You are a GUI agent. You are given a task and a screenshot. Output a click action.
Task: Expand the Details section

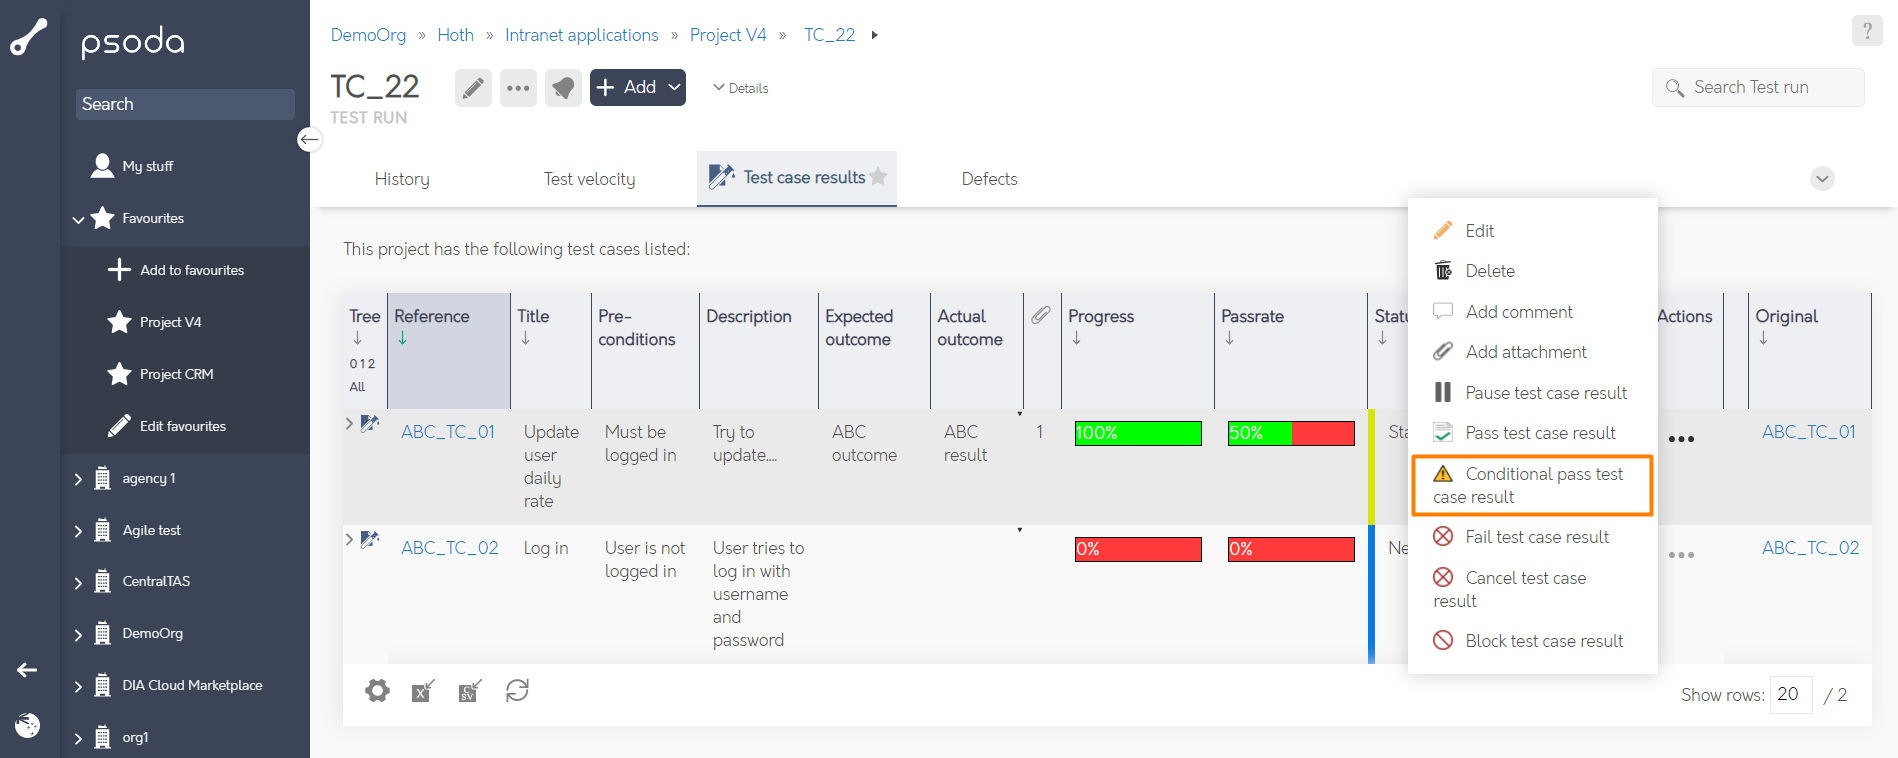coord(741,88)
